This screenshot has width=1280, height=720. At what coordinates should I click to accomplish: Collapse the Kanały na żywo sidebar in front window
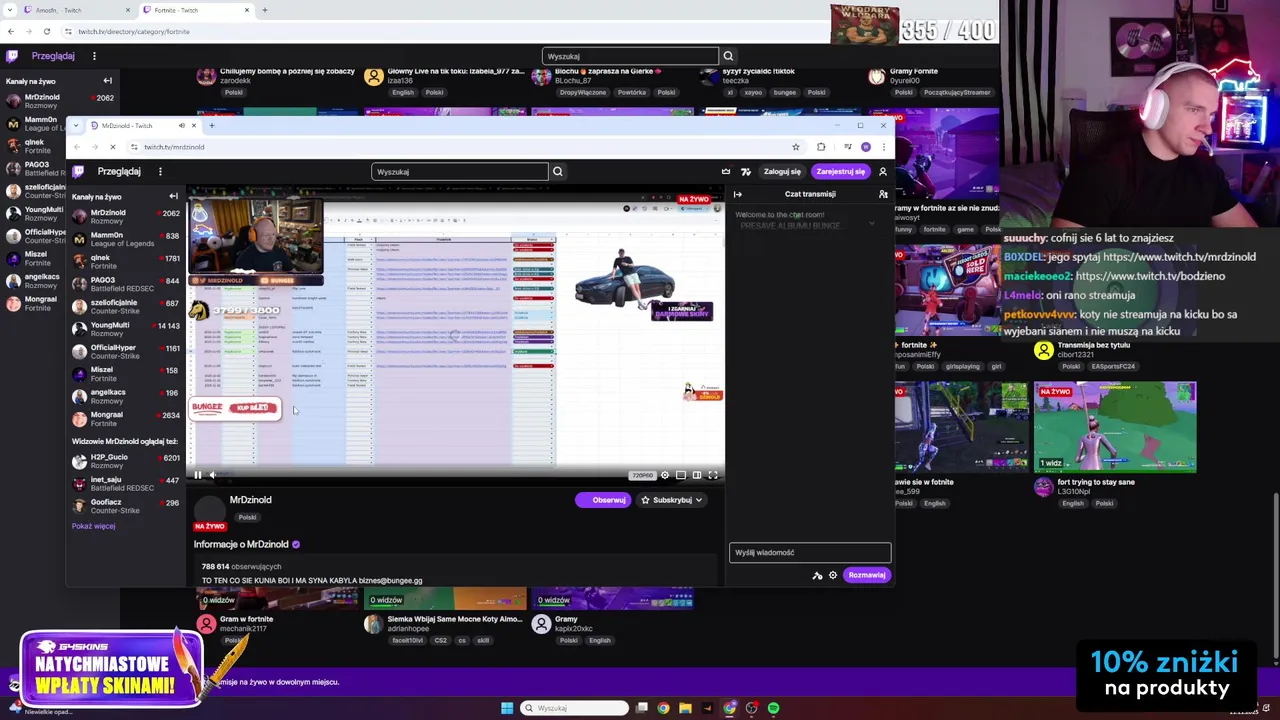(173, 196)
